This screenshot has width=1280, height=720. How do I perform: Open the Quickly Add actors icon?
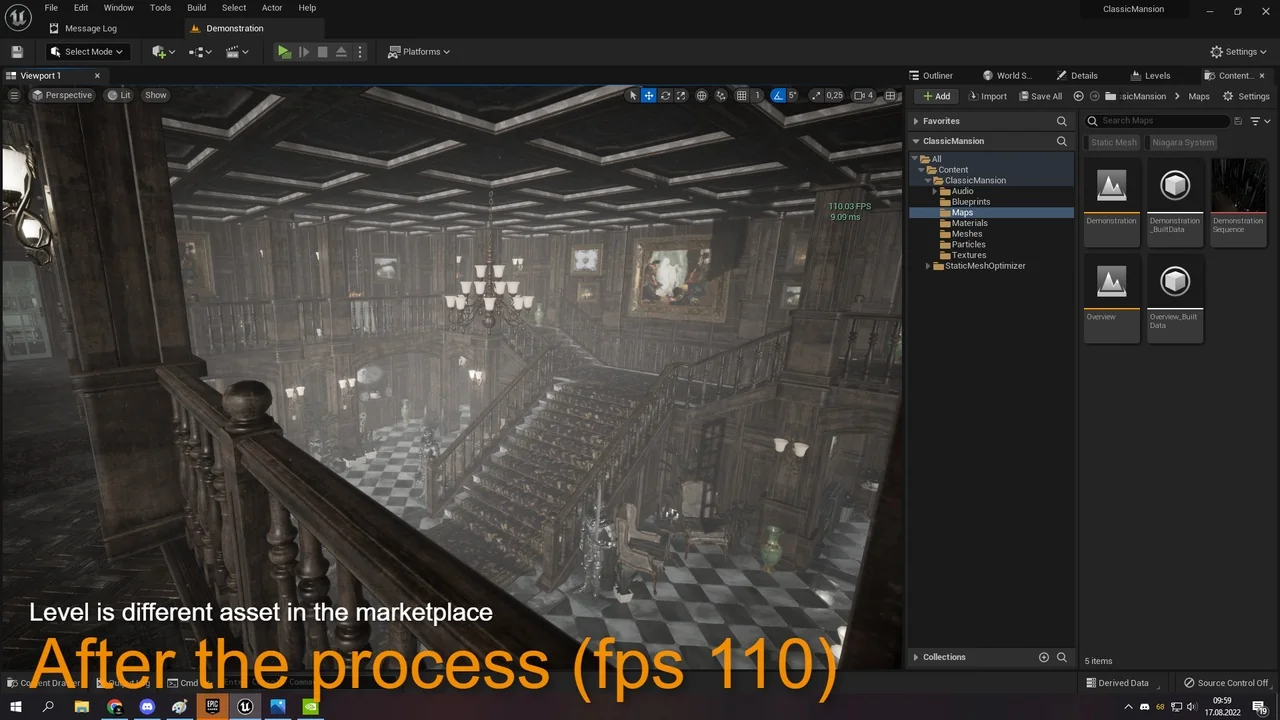tap(160, 51)
